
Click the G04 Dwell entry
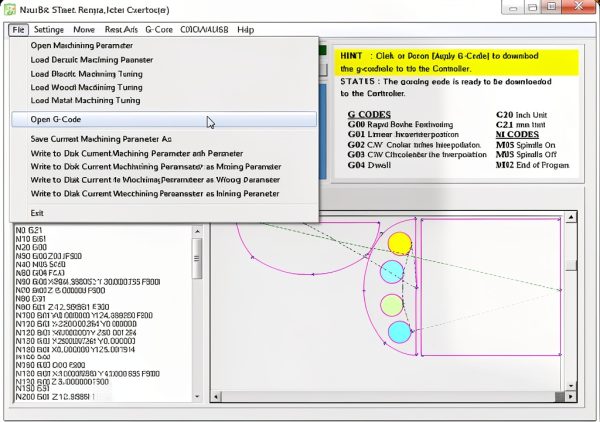point(369,165)
